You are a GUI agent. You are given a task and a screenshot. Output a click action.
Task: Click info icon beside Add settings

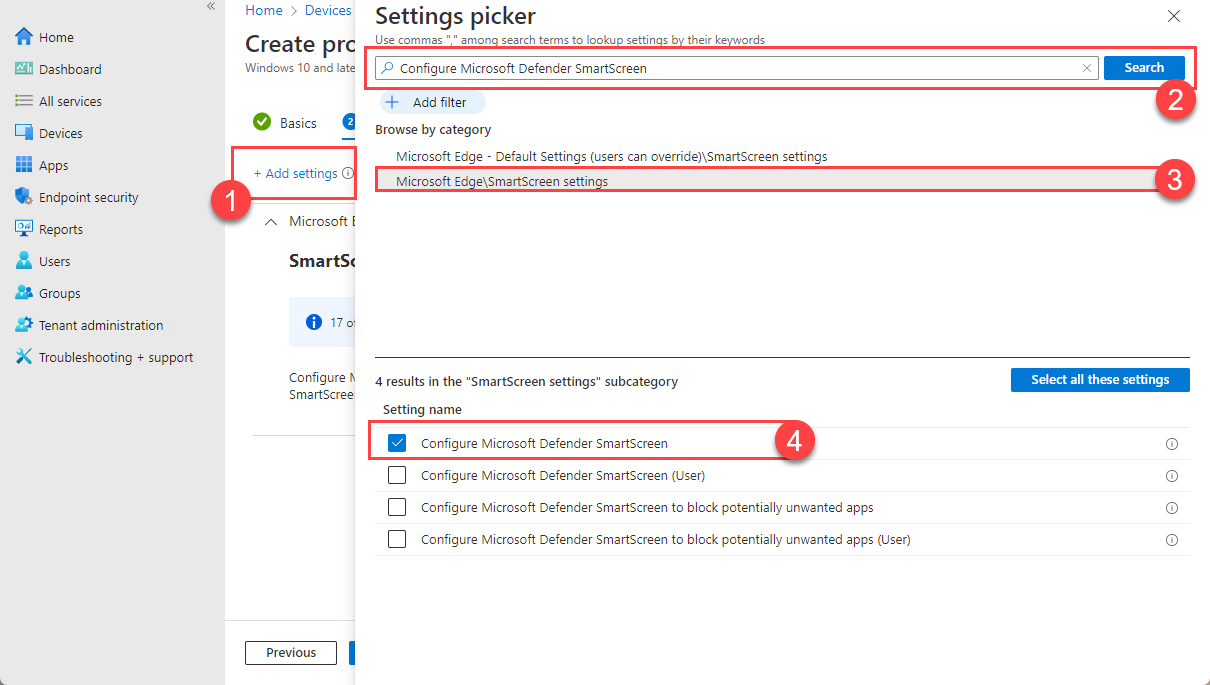pos(348,173)
